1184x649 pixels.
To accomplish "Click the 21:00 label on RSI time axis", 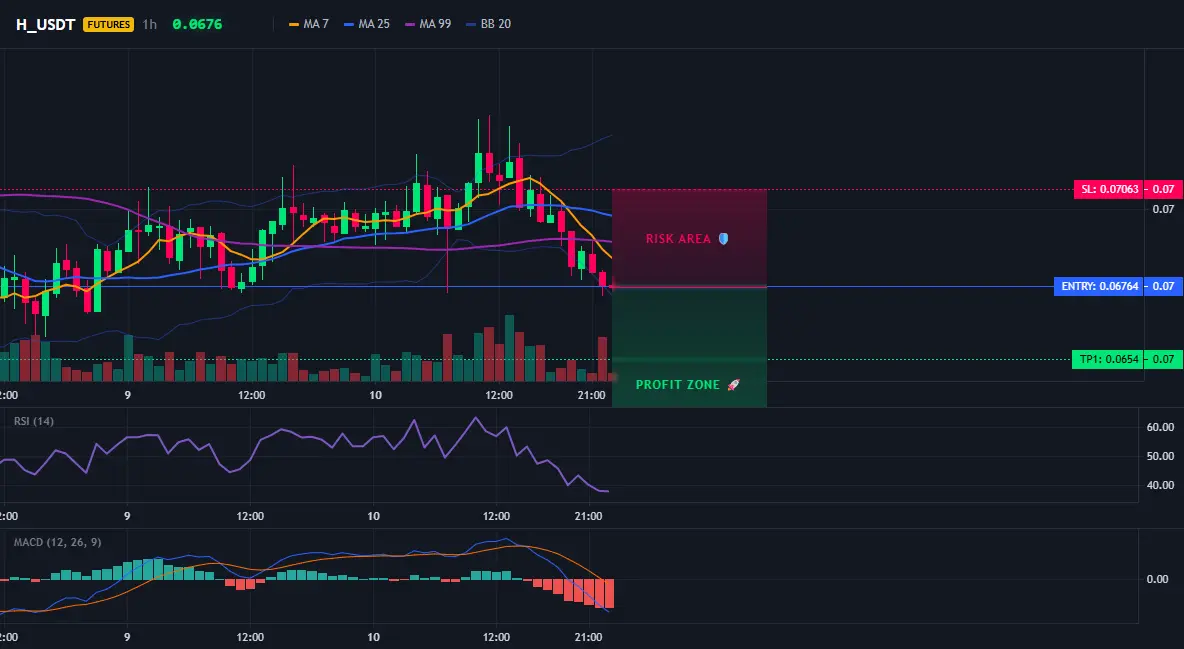I will (x=588, y=516).
